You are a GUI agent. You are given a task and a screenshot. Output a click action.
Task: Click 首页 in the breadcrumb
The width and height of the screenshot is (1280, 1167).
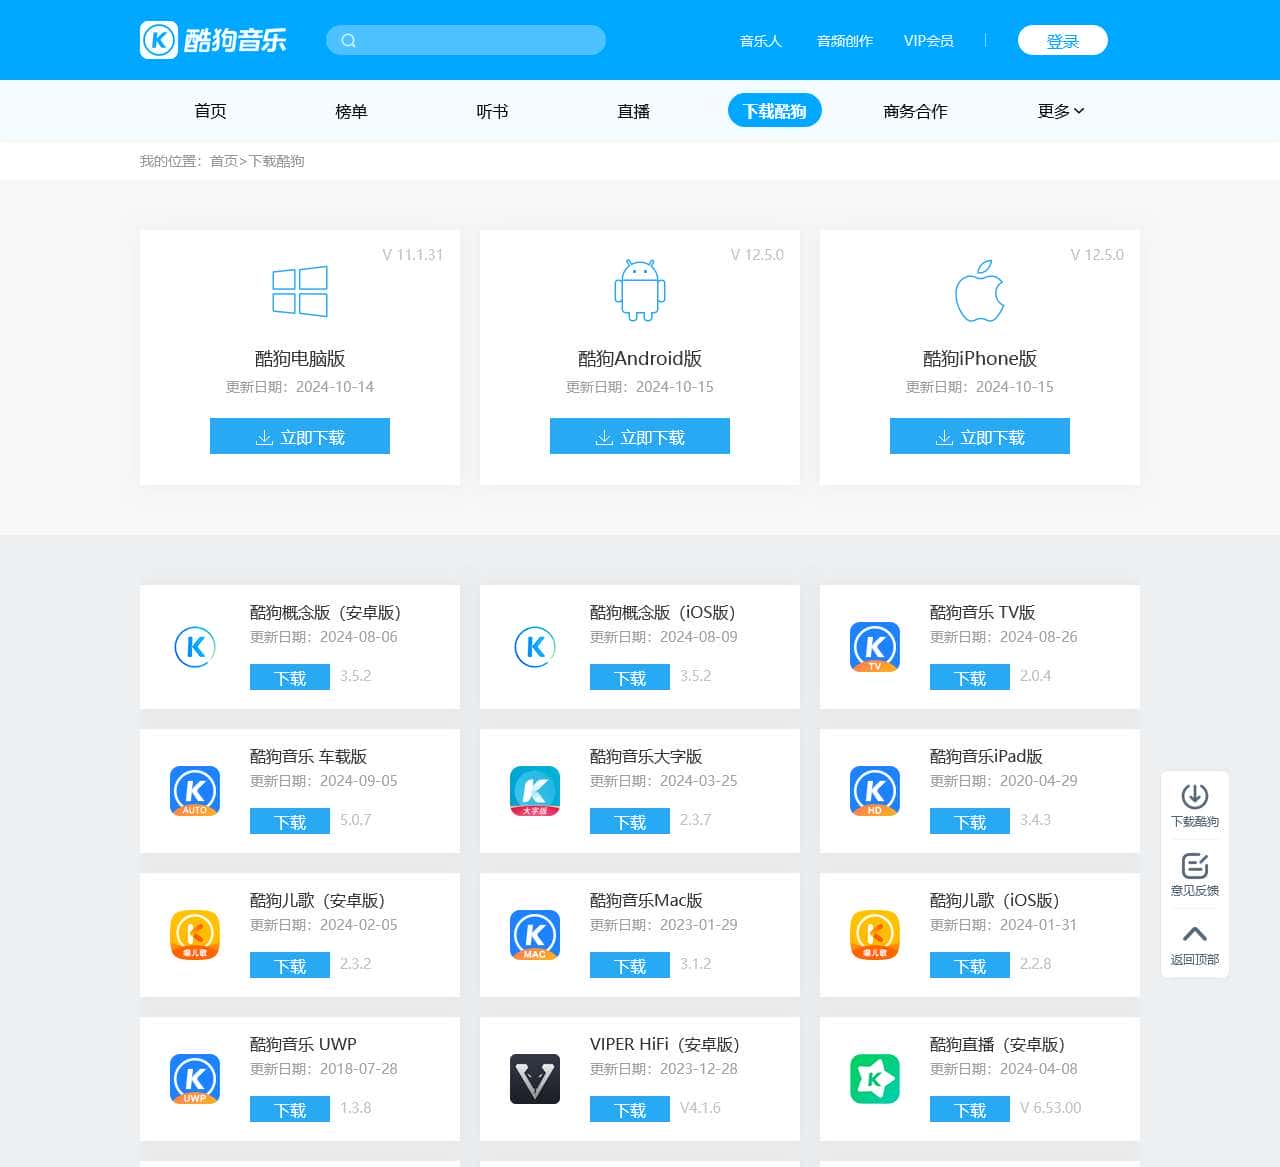click(224, 161)
